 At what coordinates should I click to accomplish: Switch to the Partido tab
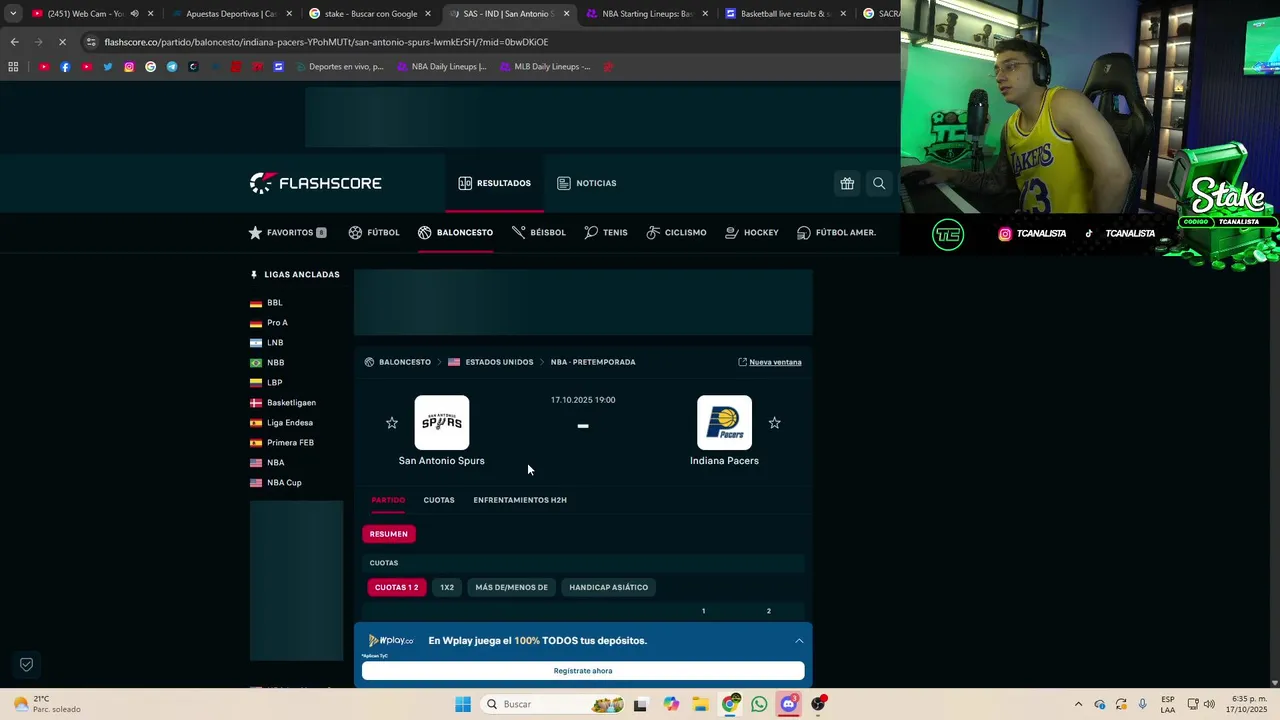[388, 500]
